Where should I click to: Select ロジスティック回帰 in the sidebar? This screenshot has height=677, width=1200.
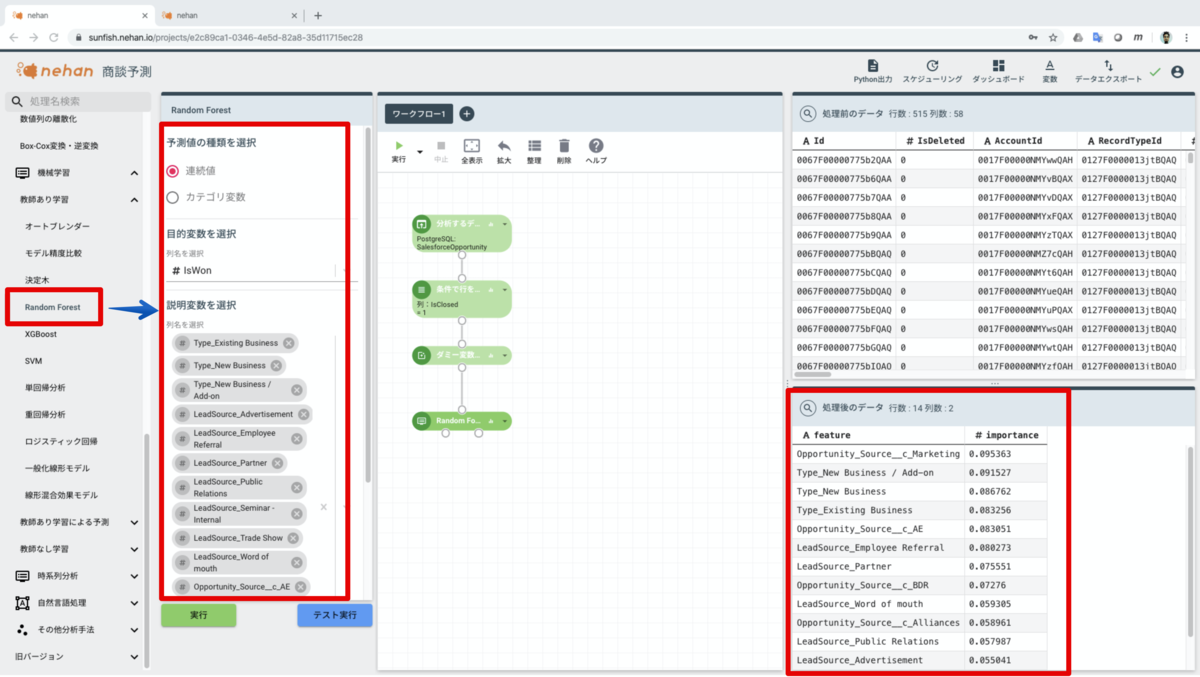tap(61, 441)
